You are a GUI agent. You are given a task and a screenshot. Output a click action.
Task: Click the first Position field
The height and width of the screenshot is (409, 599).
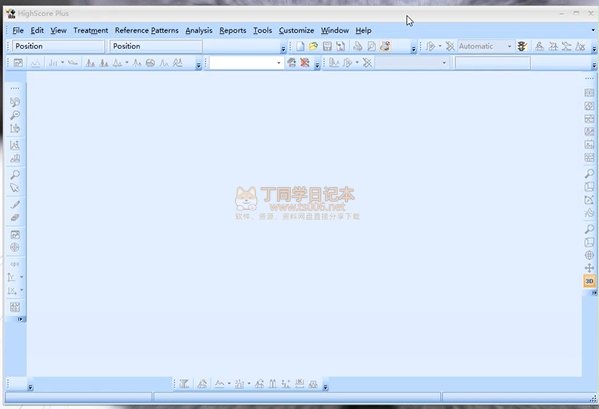coord(58,46)
